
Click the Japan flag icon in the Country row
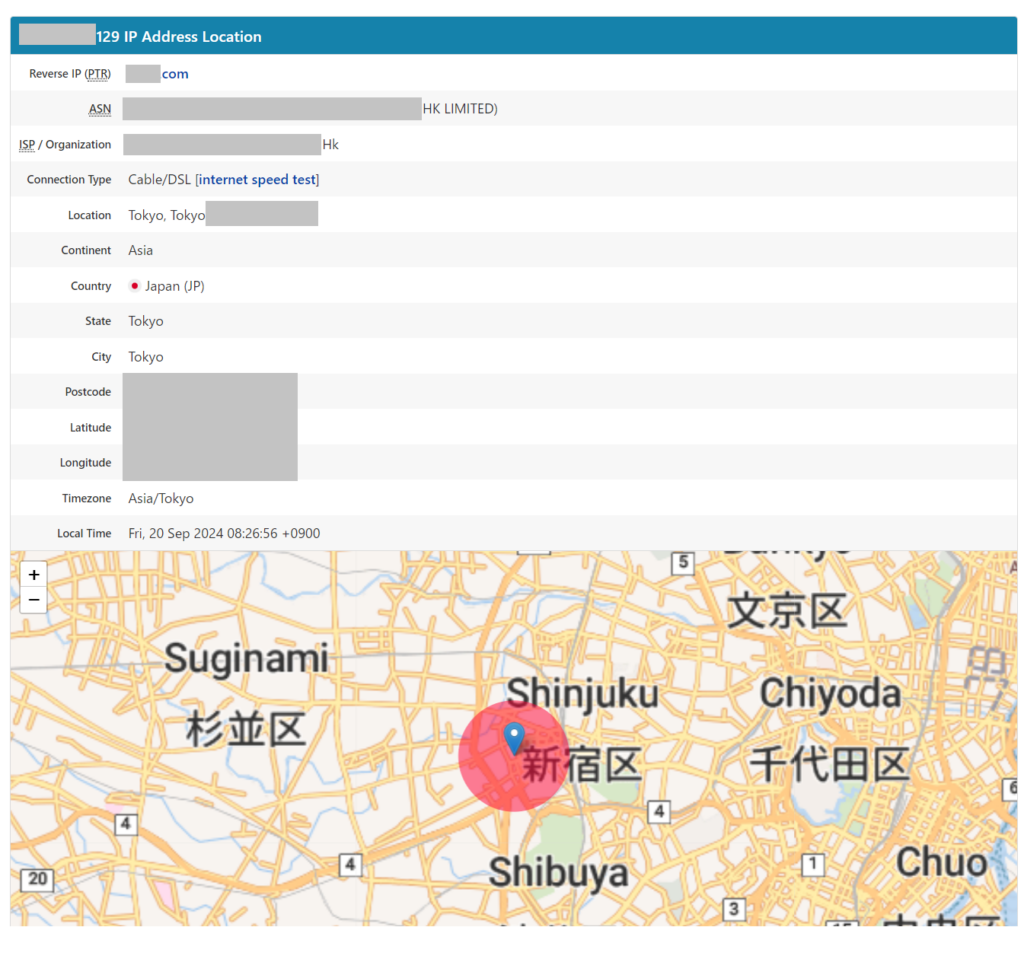click(134, 285)
